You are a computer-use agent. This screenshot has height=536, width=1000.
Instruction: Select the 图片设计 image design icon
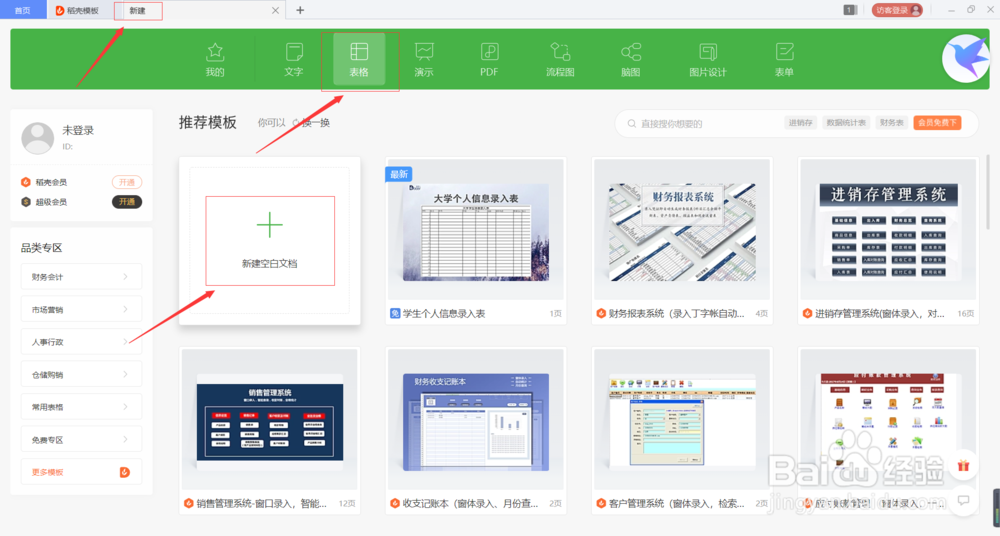point(708,52)
